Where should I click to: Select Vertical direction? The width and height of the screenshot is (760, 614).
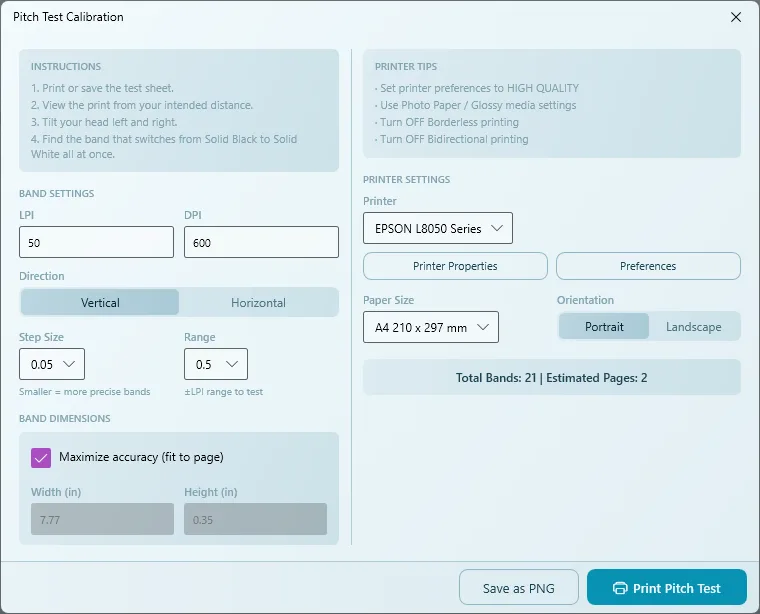click(x=100, y=302)
